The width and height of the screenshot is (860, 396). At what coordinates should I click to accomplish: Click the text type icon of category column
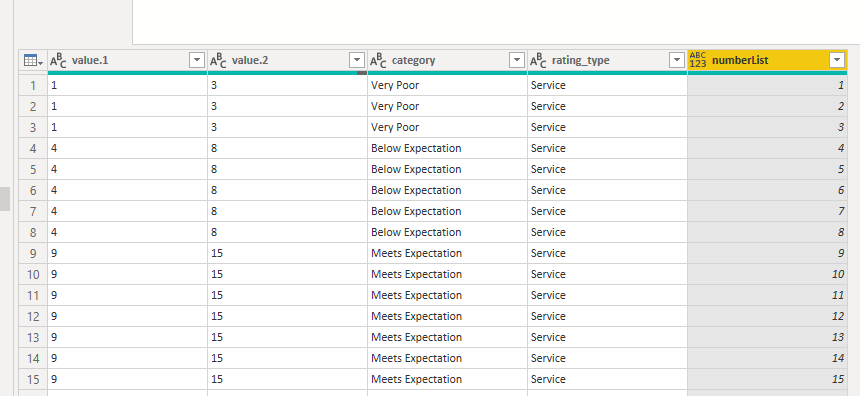[x=378, y=61]
